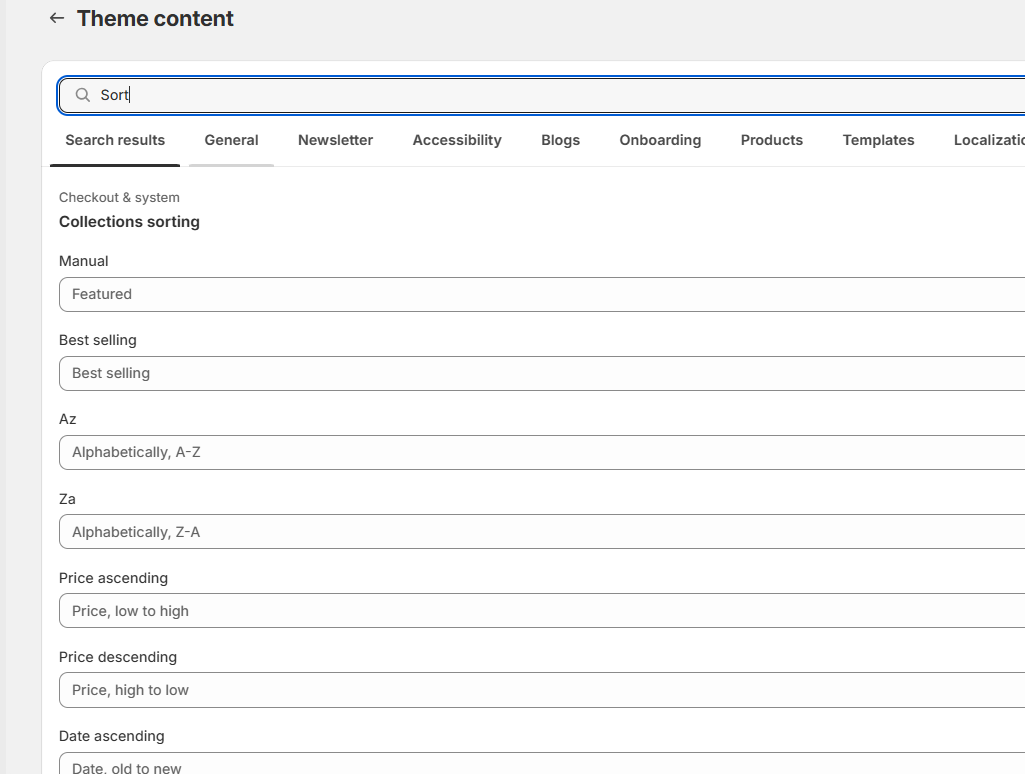Open the Onboarding tab

coord(660,140)
